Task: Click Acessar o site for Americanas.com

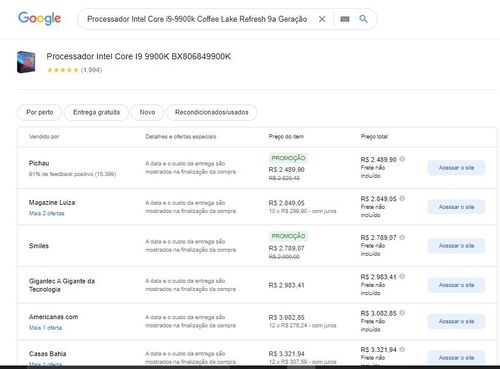Action: 456,321
